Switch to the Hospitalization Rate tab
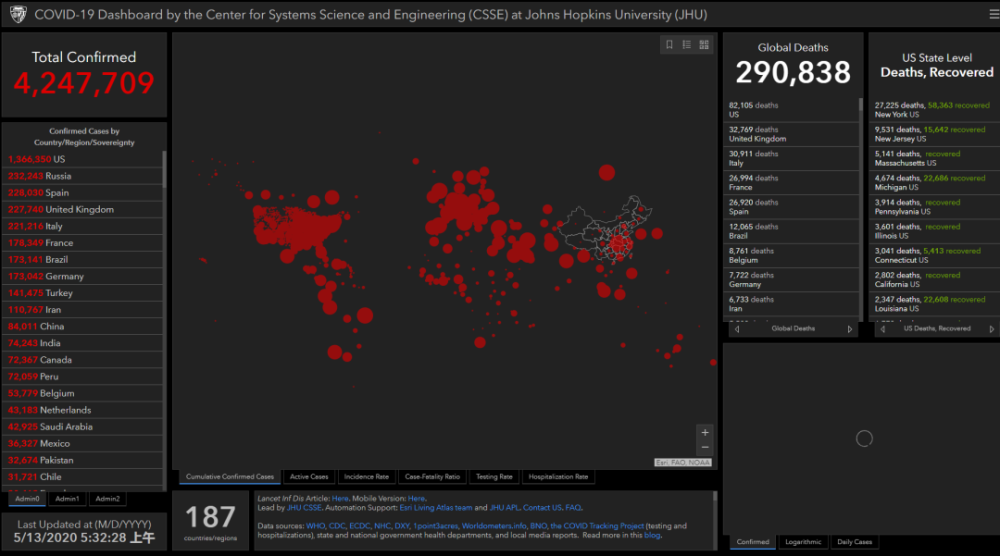The width and height of the screenshot is (1000, 556). click(558, 477)
